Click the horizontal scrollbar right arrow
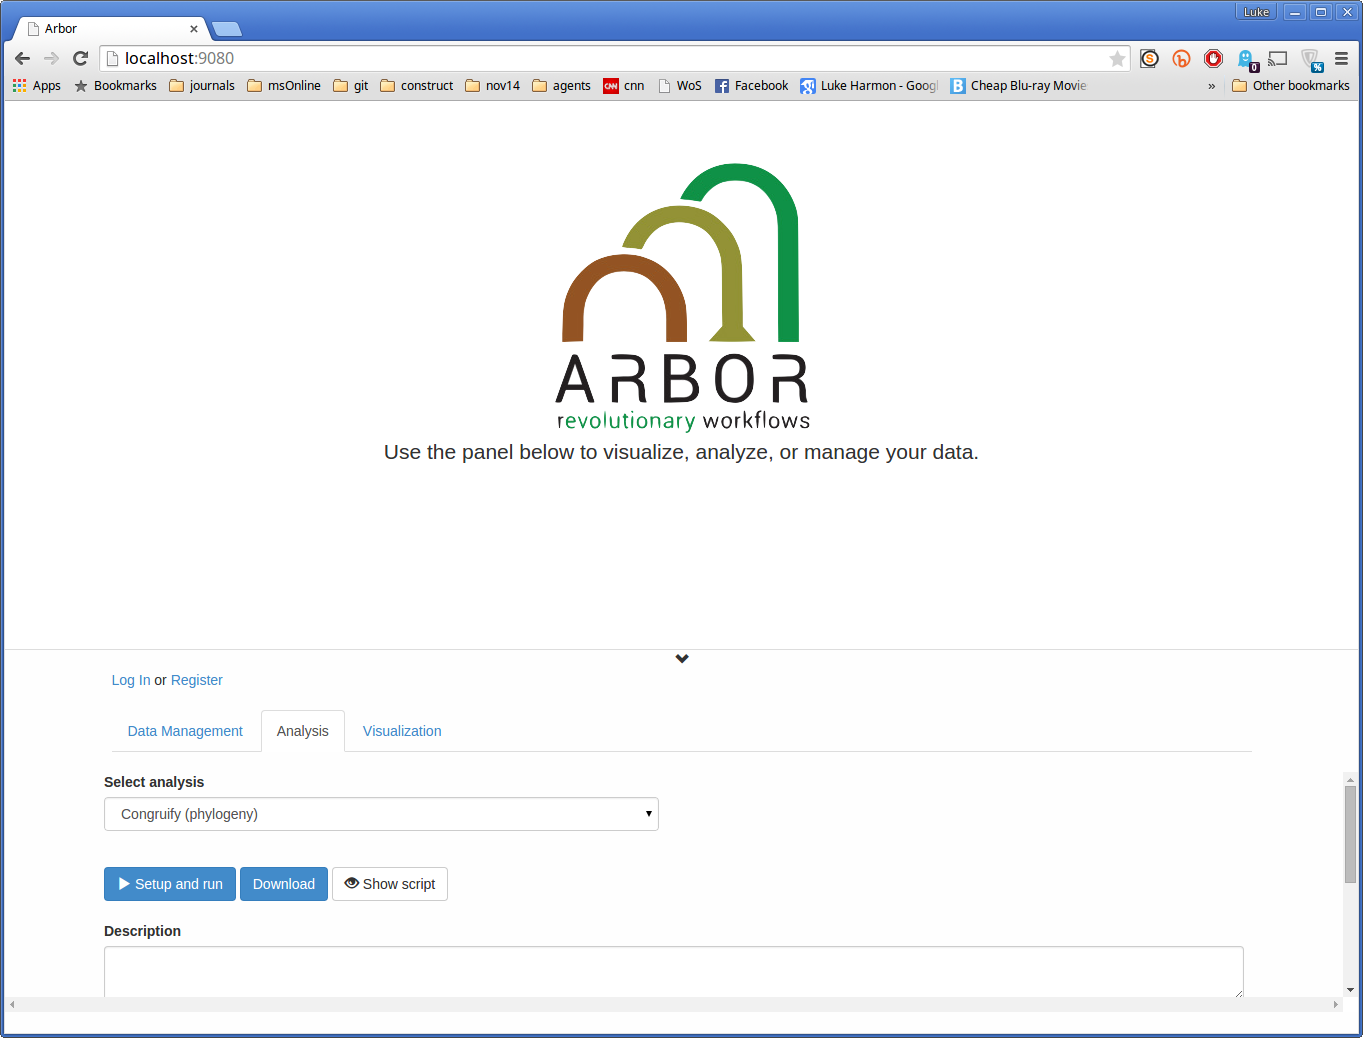1363x1038 pixels. click(1335, 1004)
